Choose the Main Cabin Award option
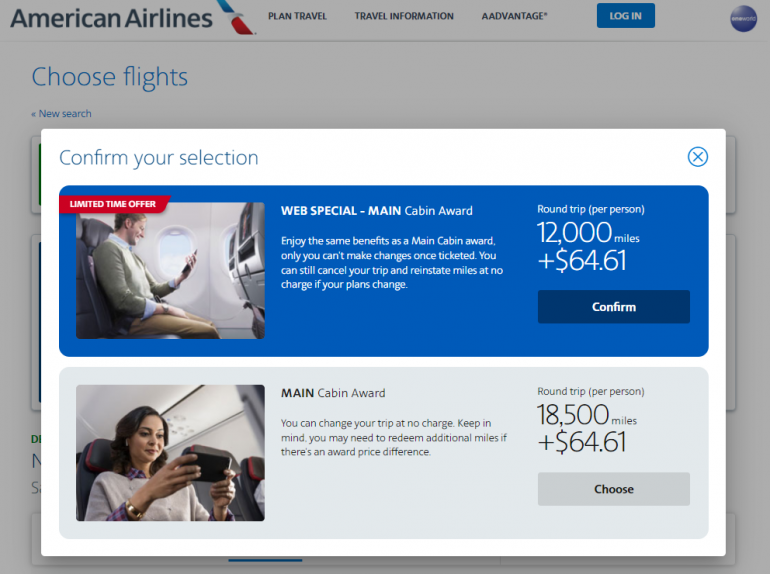Image resolution: width=770 pixels, height=574 pixels. click(613, 489)
